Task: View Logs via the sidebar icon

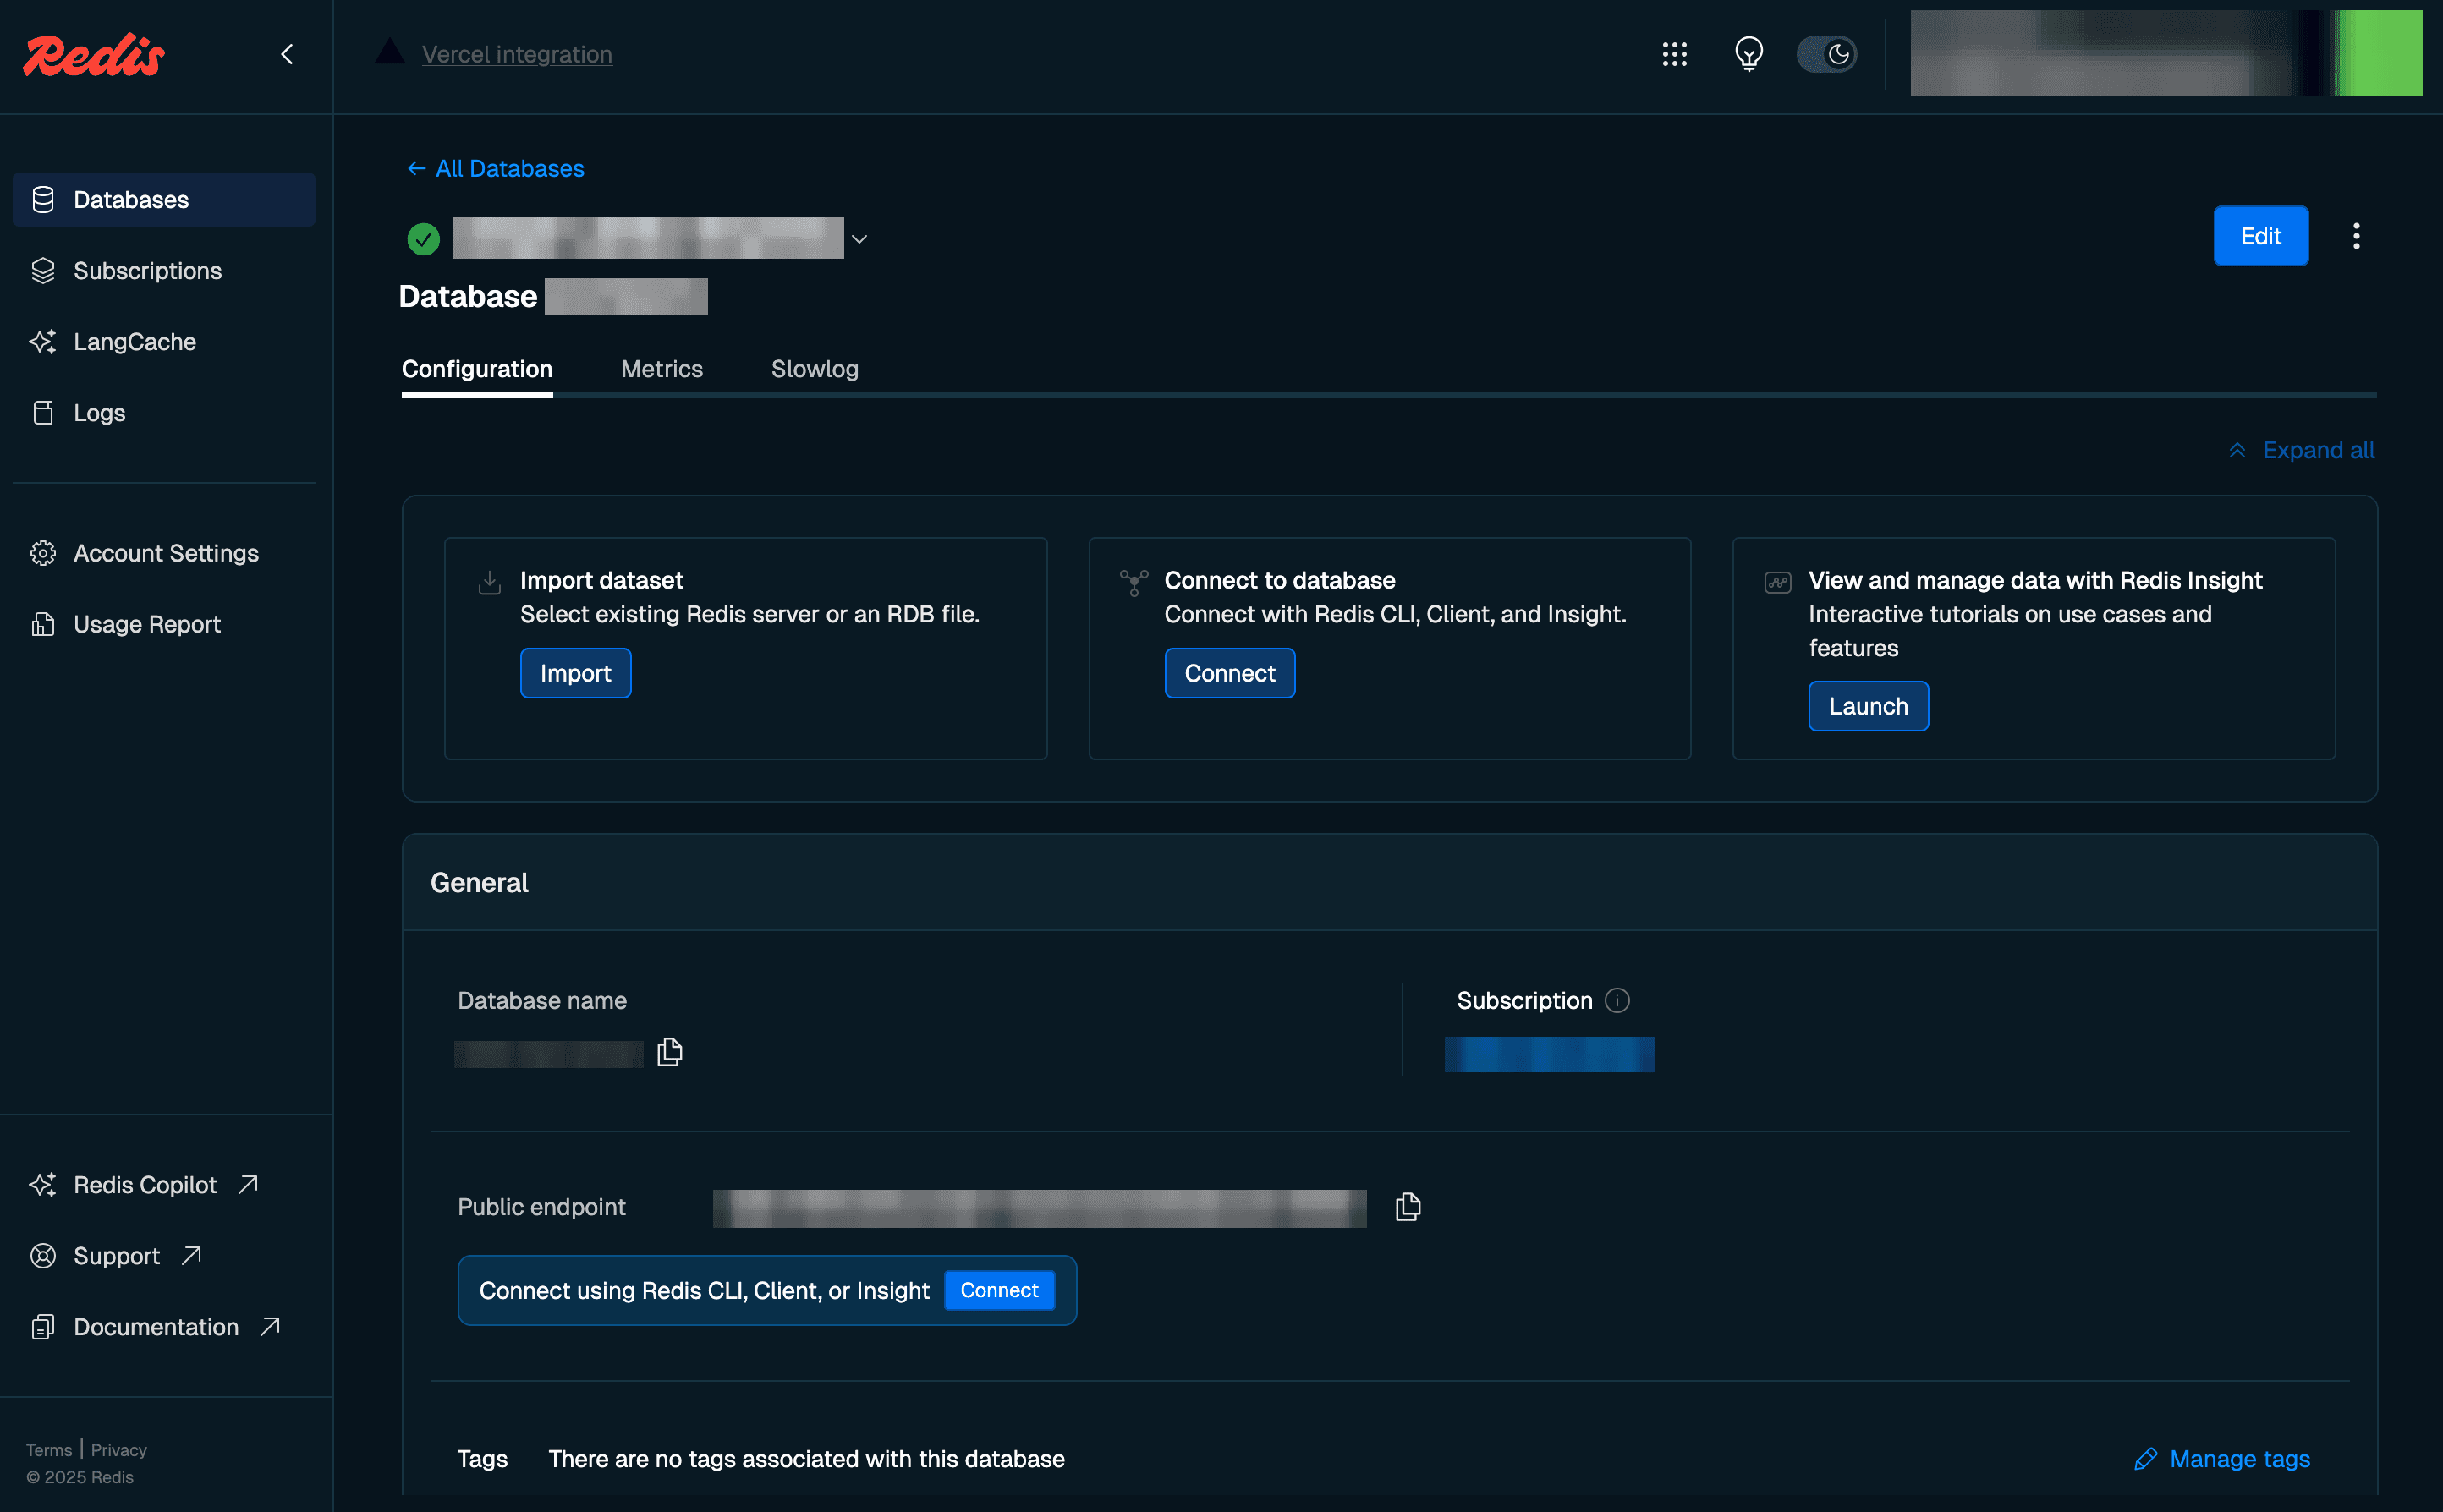Action: (x=99, y=412)
